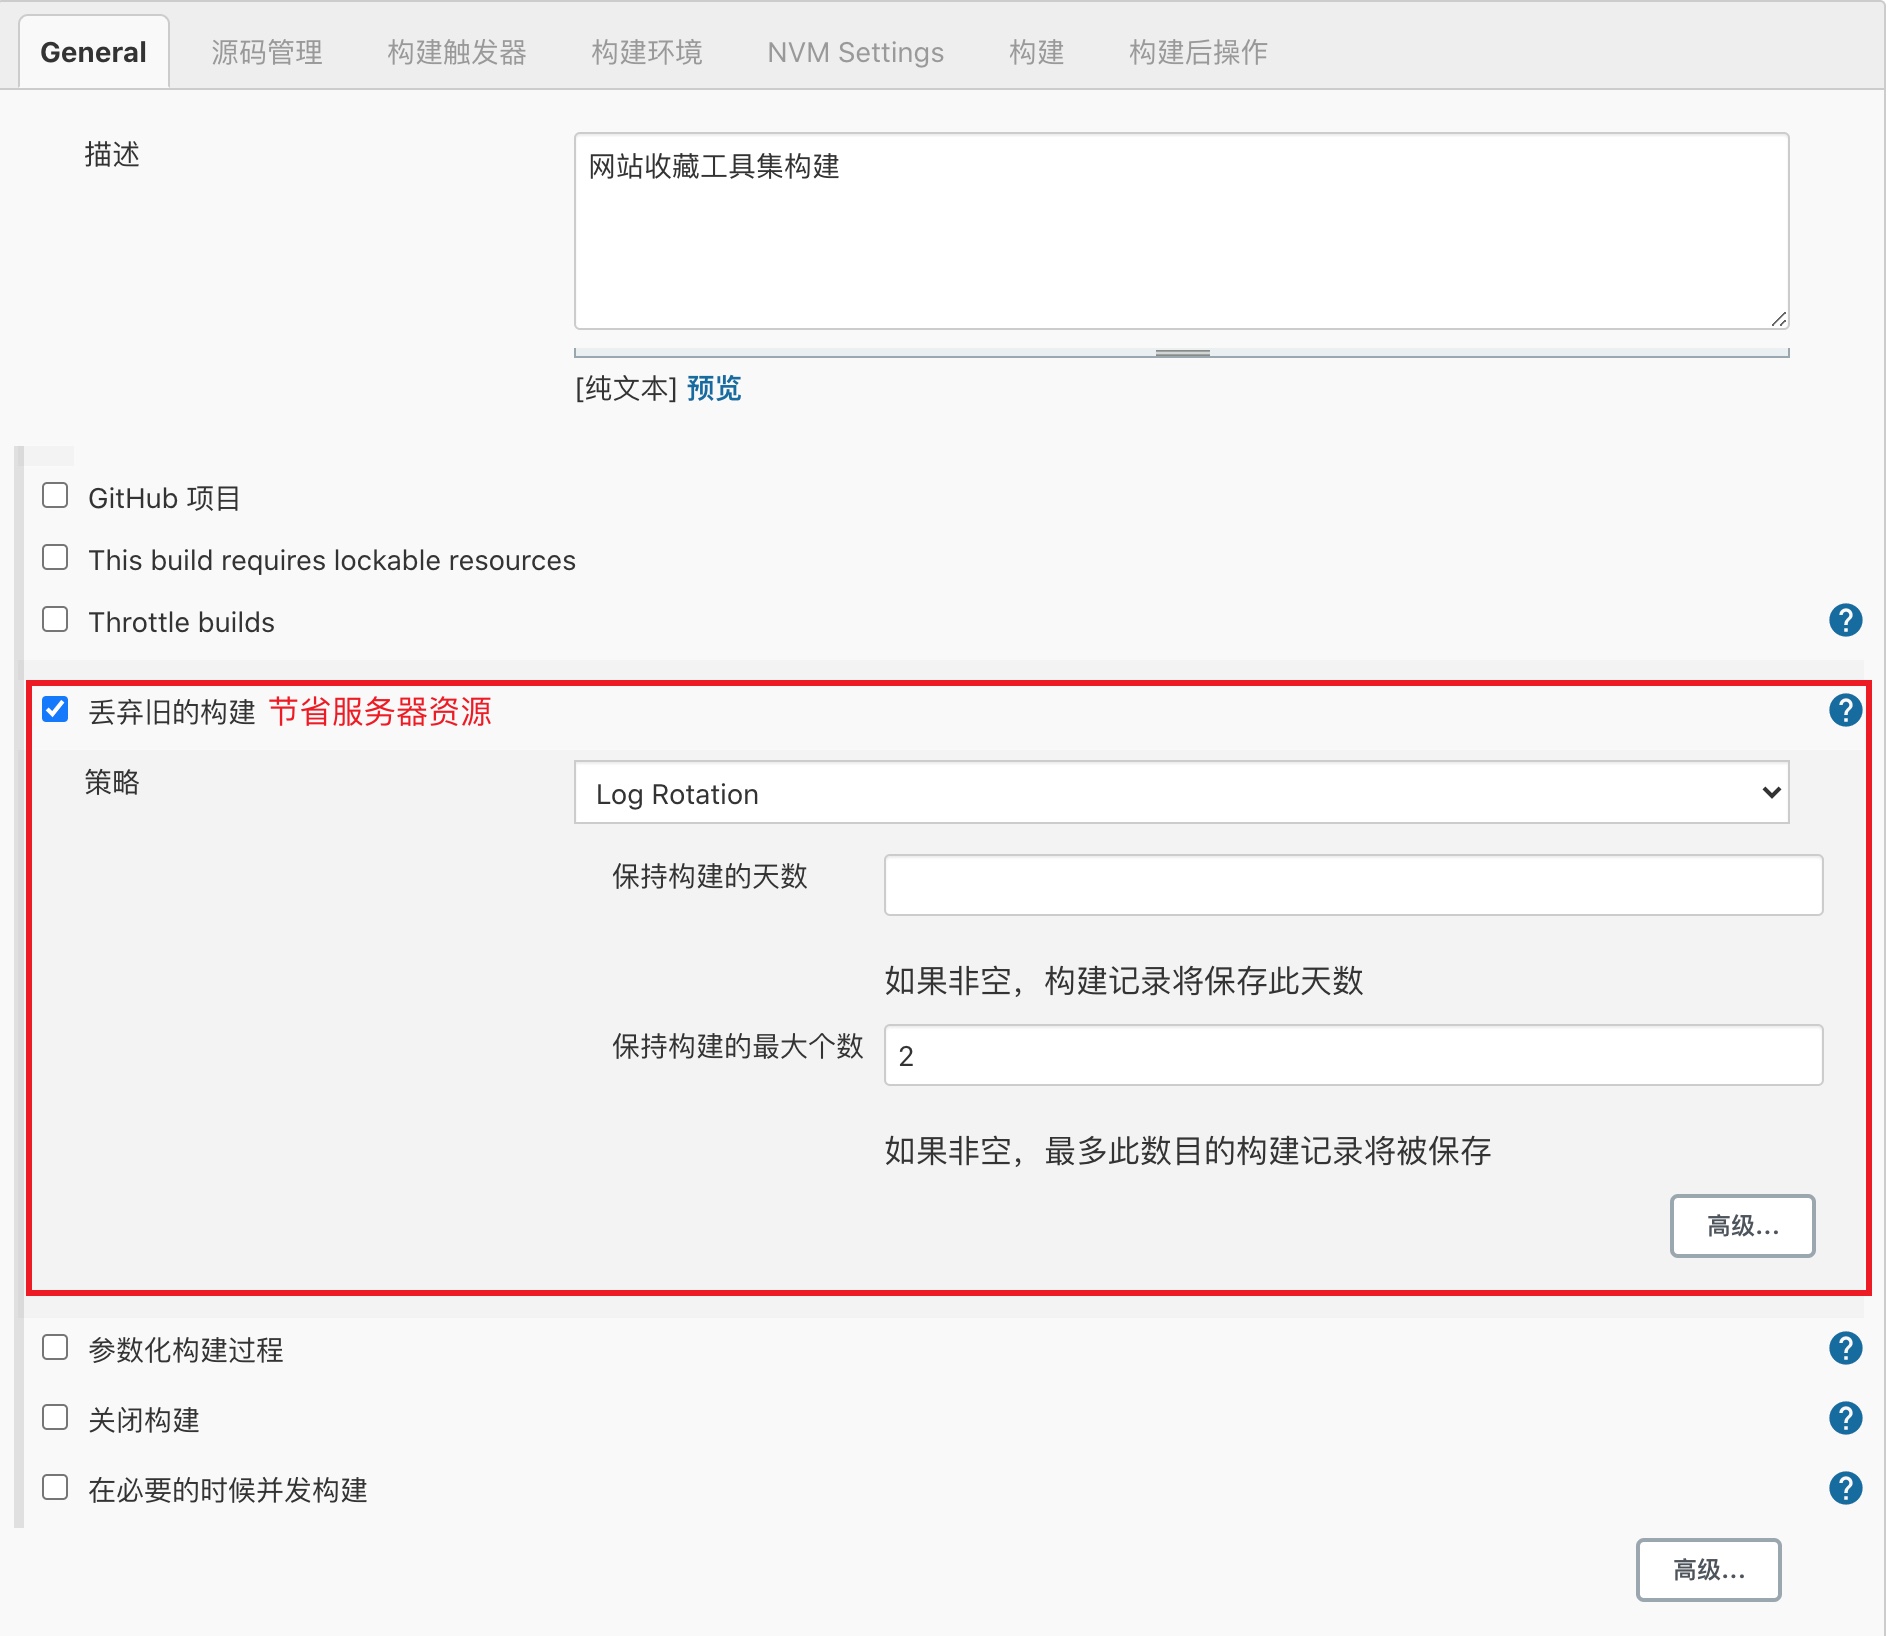
Task: Uncheck the 丢弃旧的构建 checkbox
Action: click(x=55, y=710)
